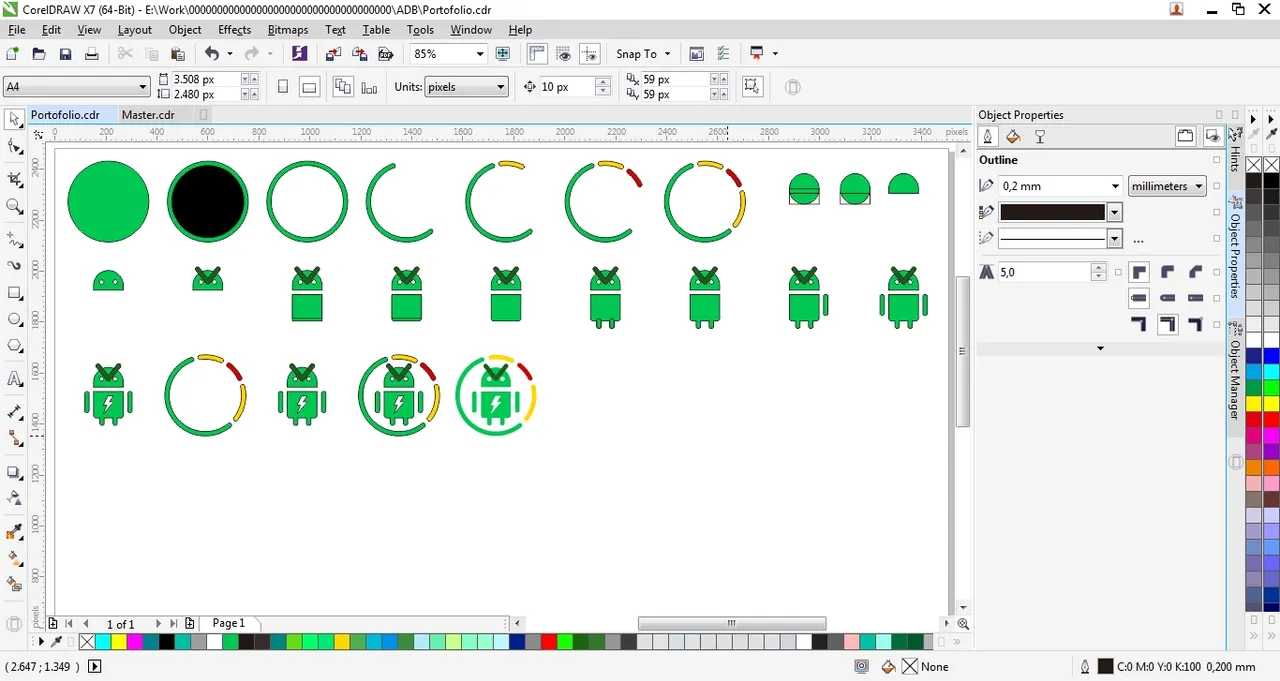This screenshot has width=1280, height=681.
Task: Toggle Show Grid
Action: click(564, 54)
